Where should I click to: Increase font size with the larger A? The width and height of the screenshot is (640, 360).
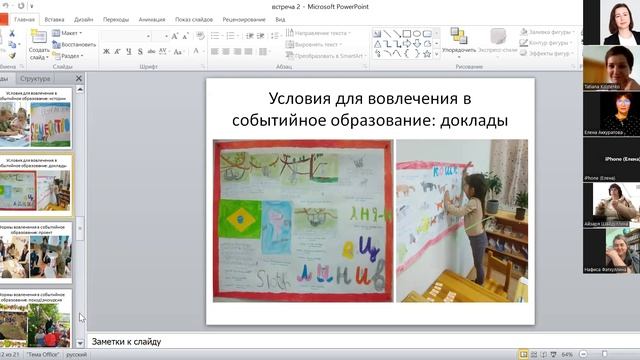point(175,36)
